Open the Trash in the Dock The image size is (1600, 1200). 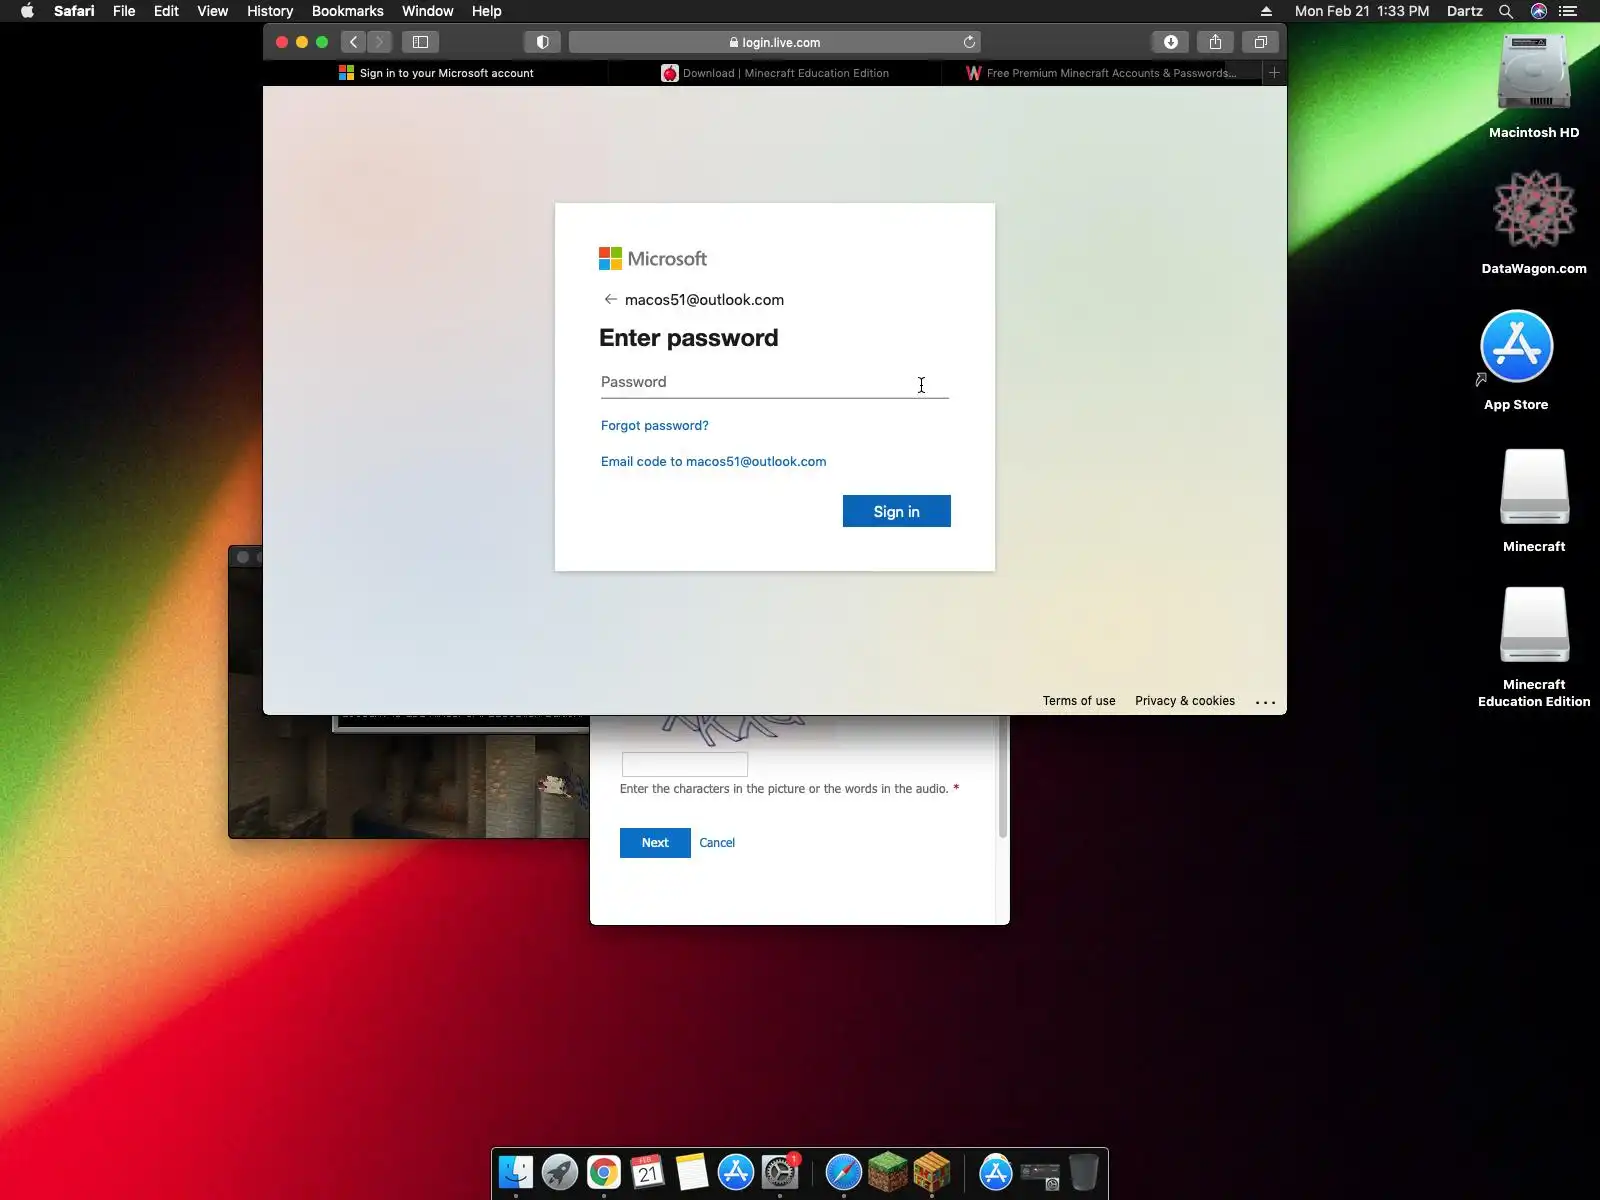[1084, 1172]
